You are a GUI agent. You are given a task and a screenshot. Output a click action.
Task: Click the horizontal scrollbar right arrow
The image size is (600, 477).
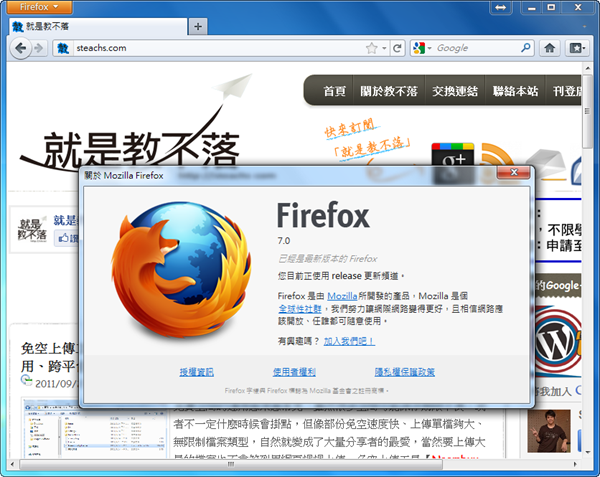[575, 464]
